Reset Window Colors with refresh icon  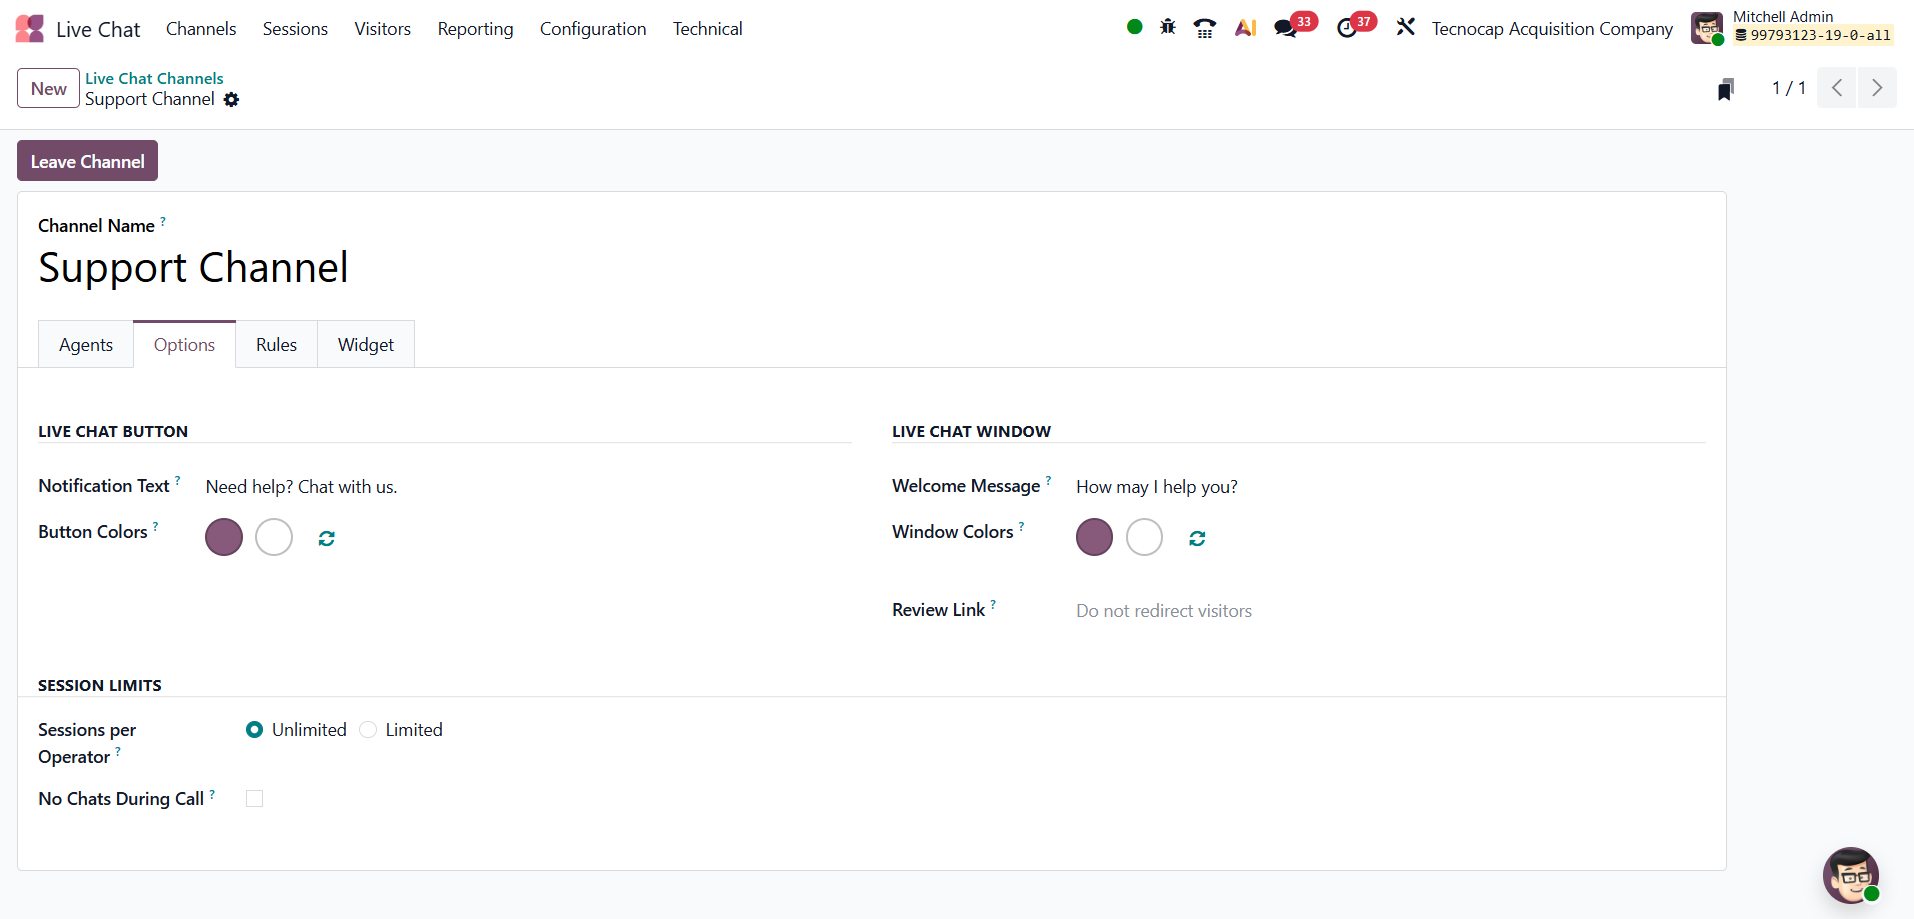(x=1197, y=538)
